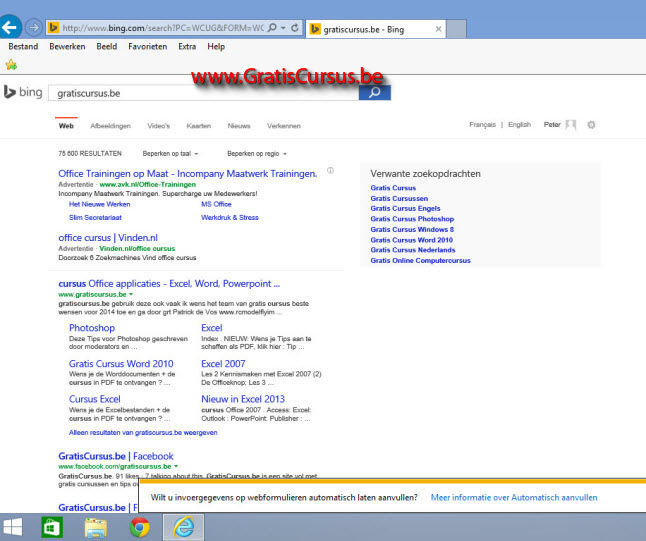Switch to the Video's tab
This screenshot has height=541, width=646.
(x=159, y=126)
